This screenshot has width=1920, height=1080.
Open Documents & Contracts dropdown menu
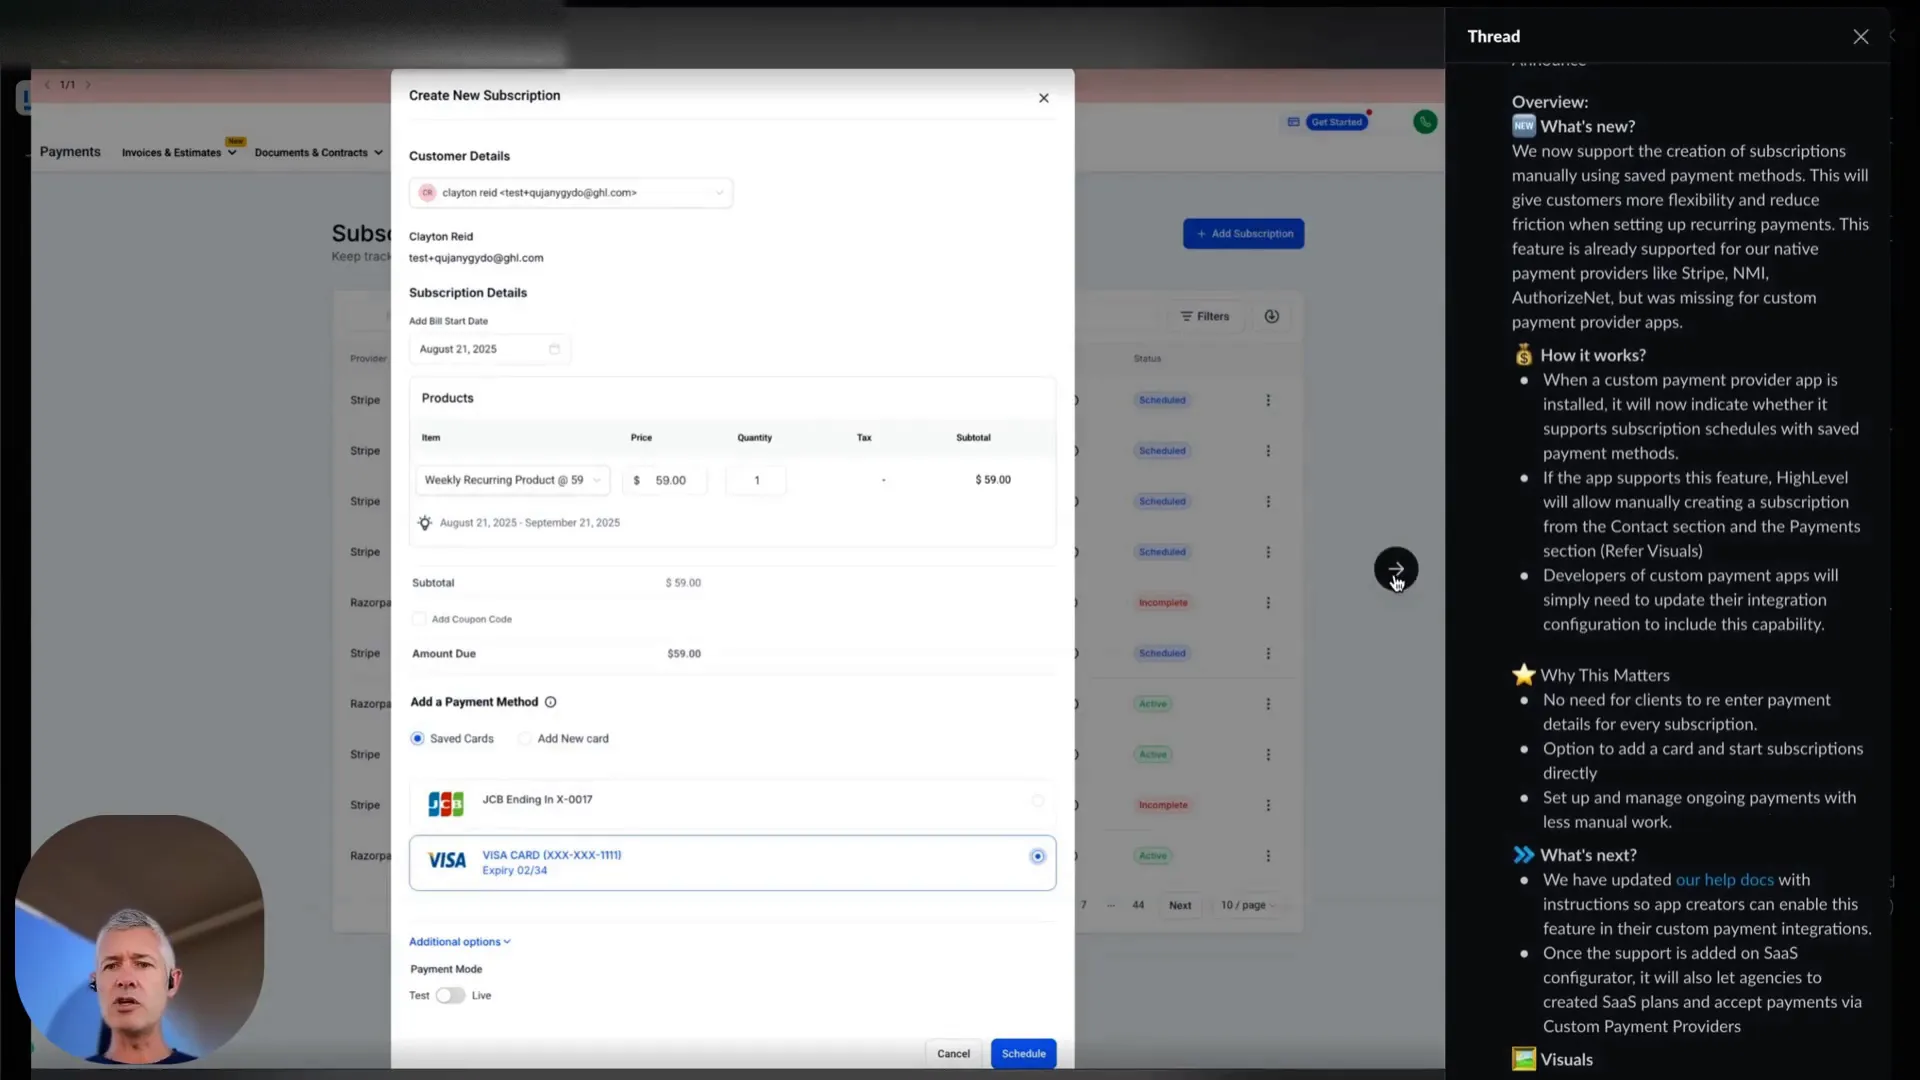[318, 153]
